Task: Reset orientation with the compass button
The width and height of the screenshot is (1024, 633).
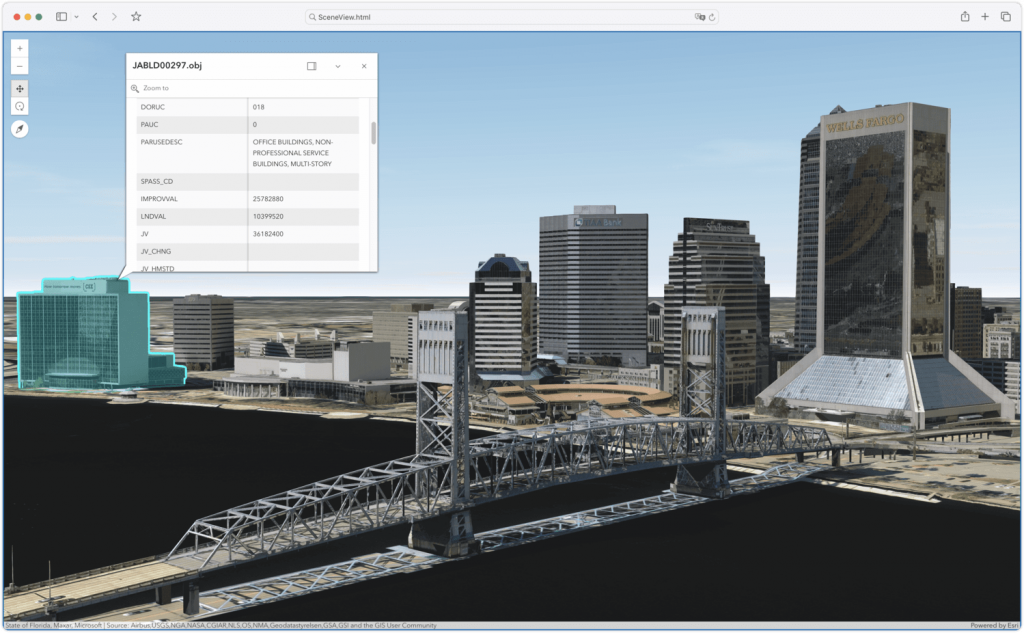Action: [x=20, y=129]
